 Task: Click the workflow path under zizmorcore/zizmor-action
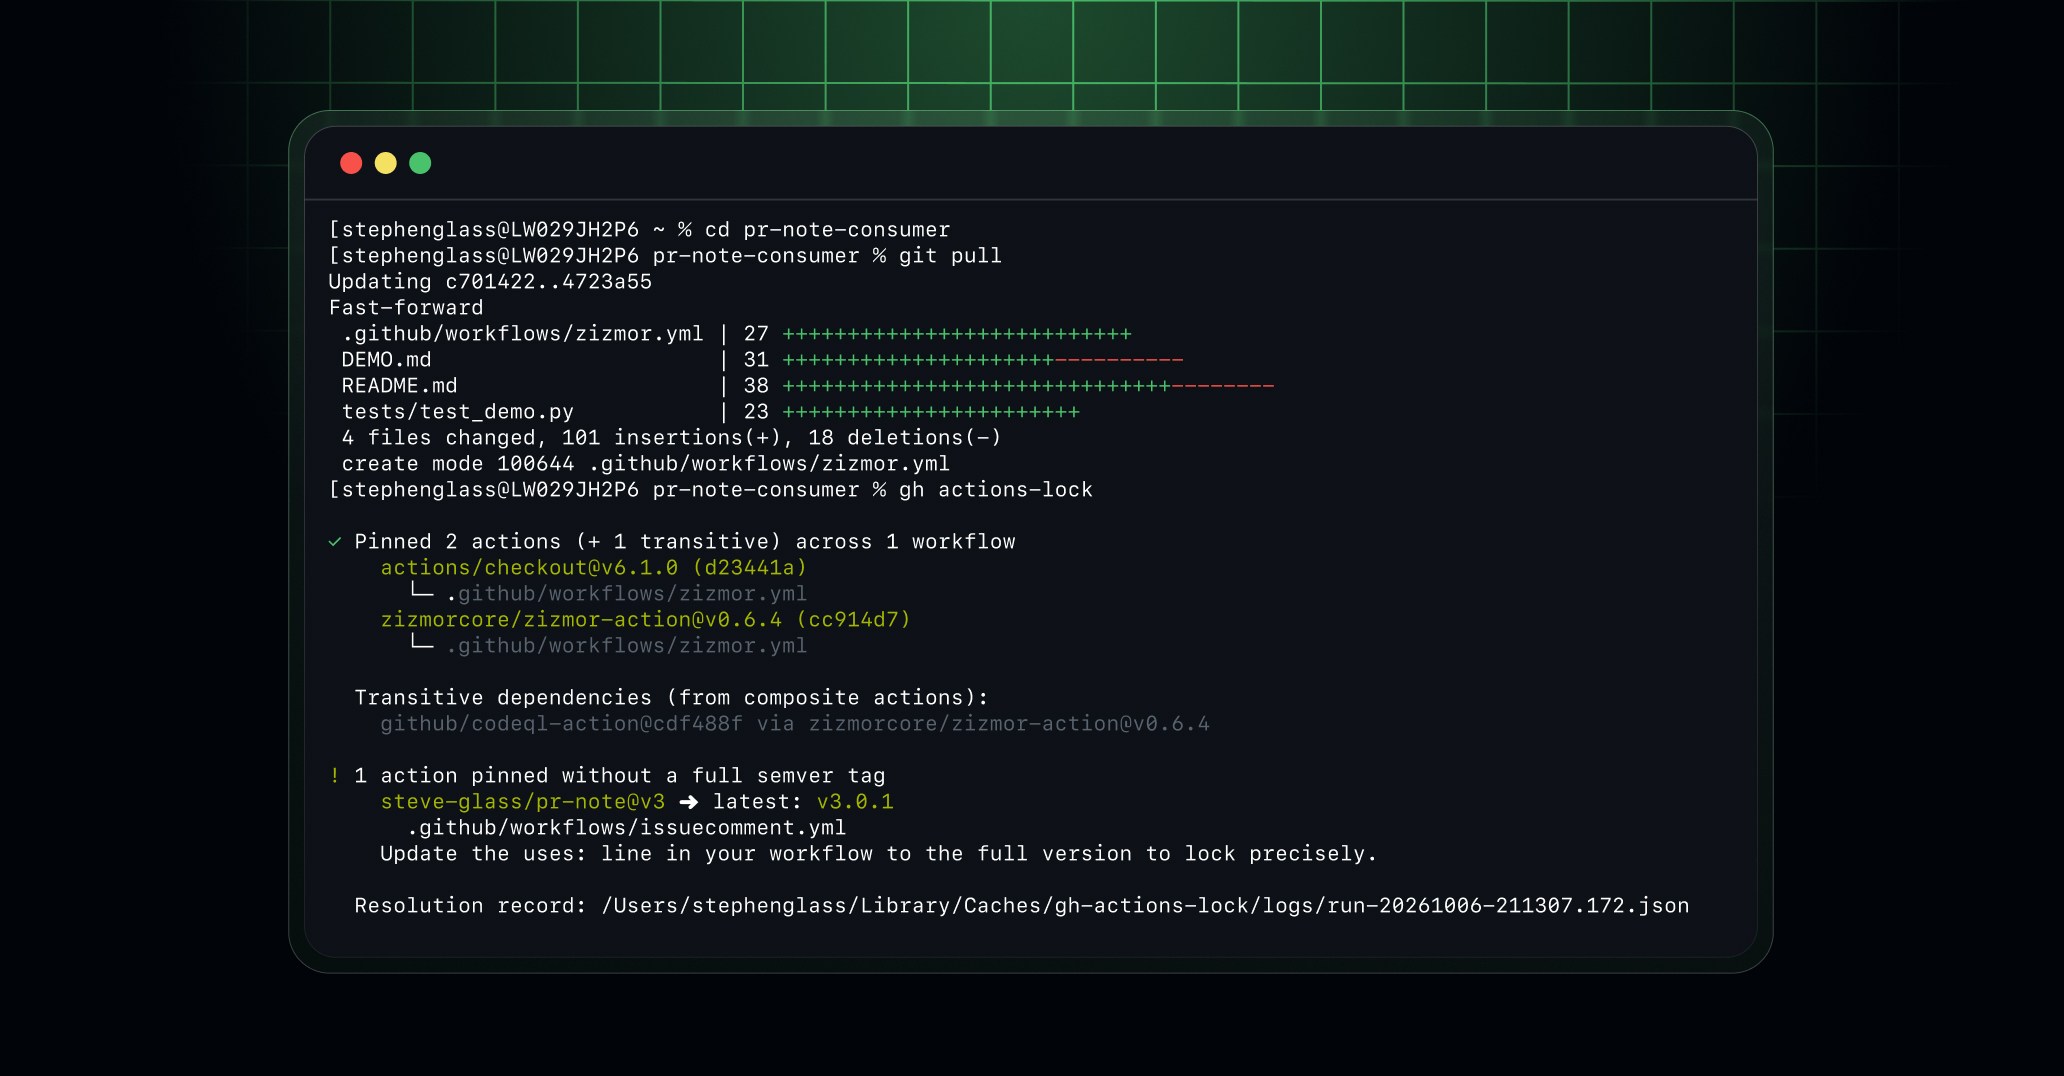(627, 646)
